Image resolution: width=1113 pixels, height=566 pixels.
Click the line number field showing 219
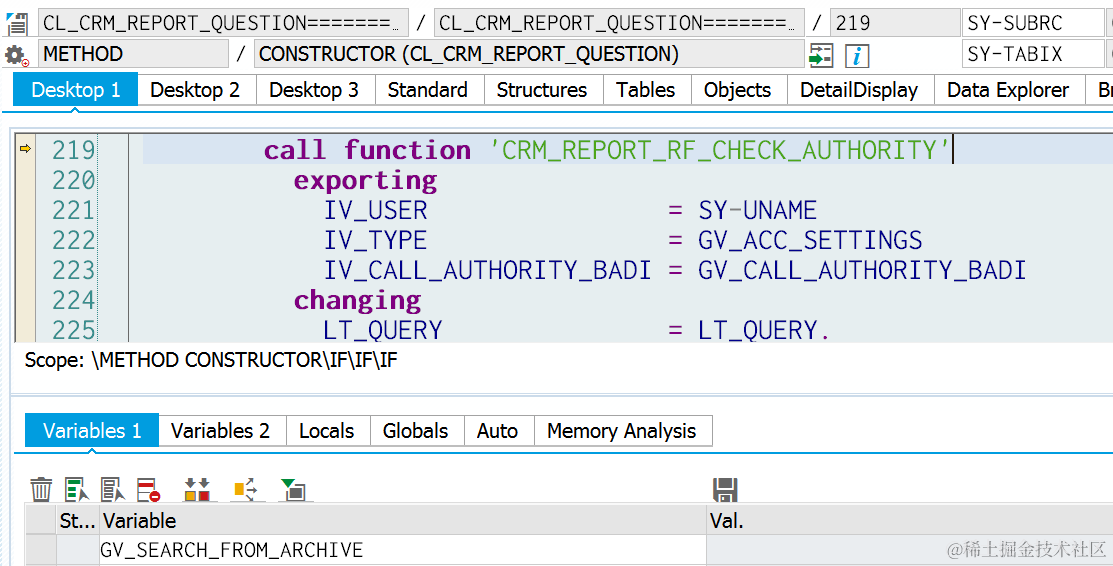(x=894, y=23)
